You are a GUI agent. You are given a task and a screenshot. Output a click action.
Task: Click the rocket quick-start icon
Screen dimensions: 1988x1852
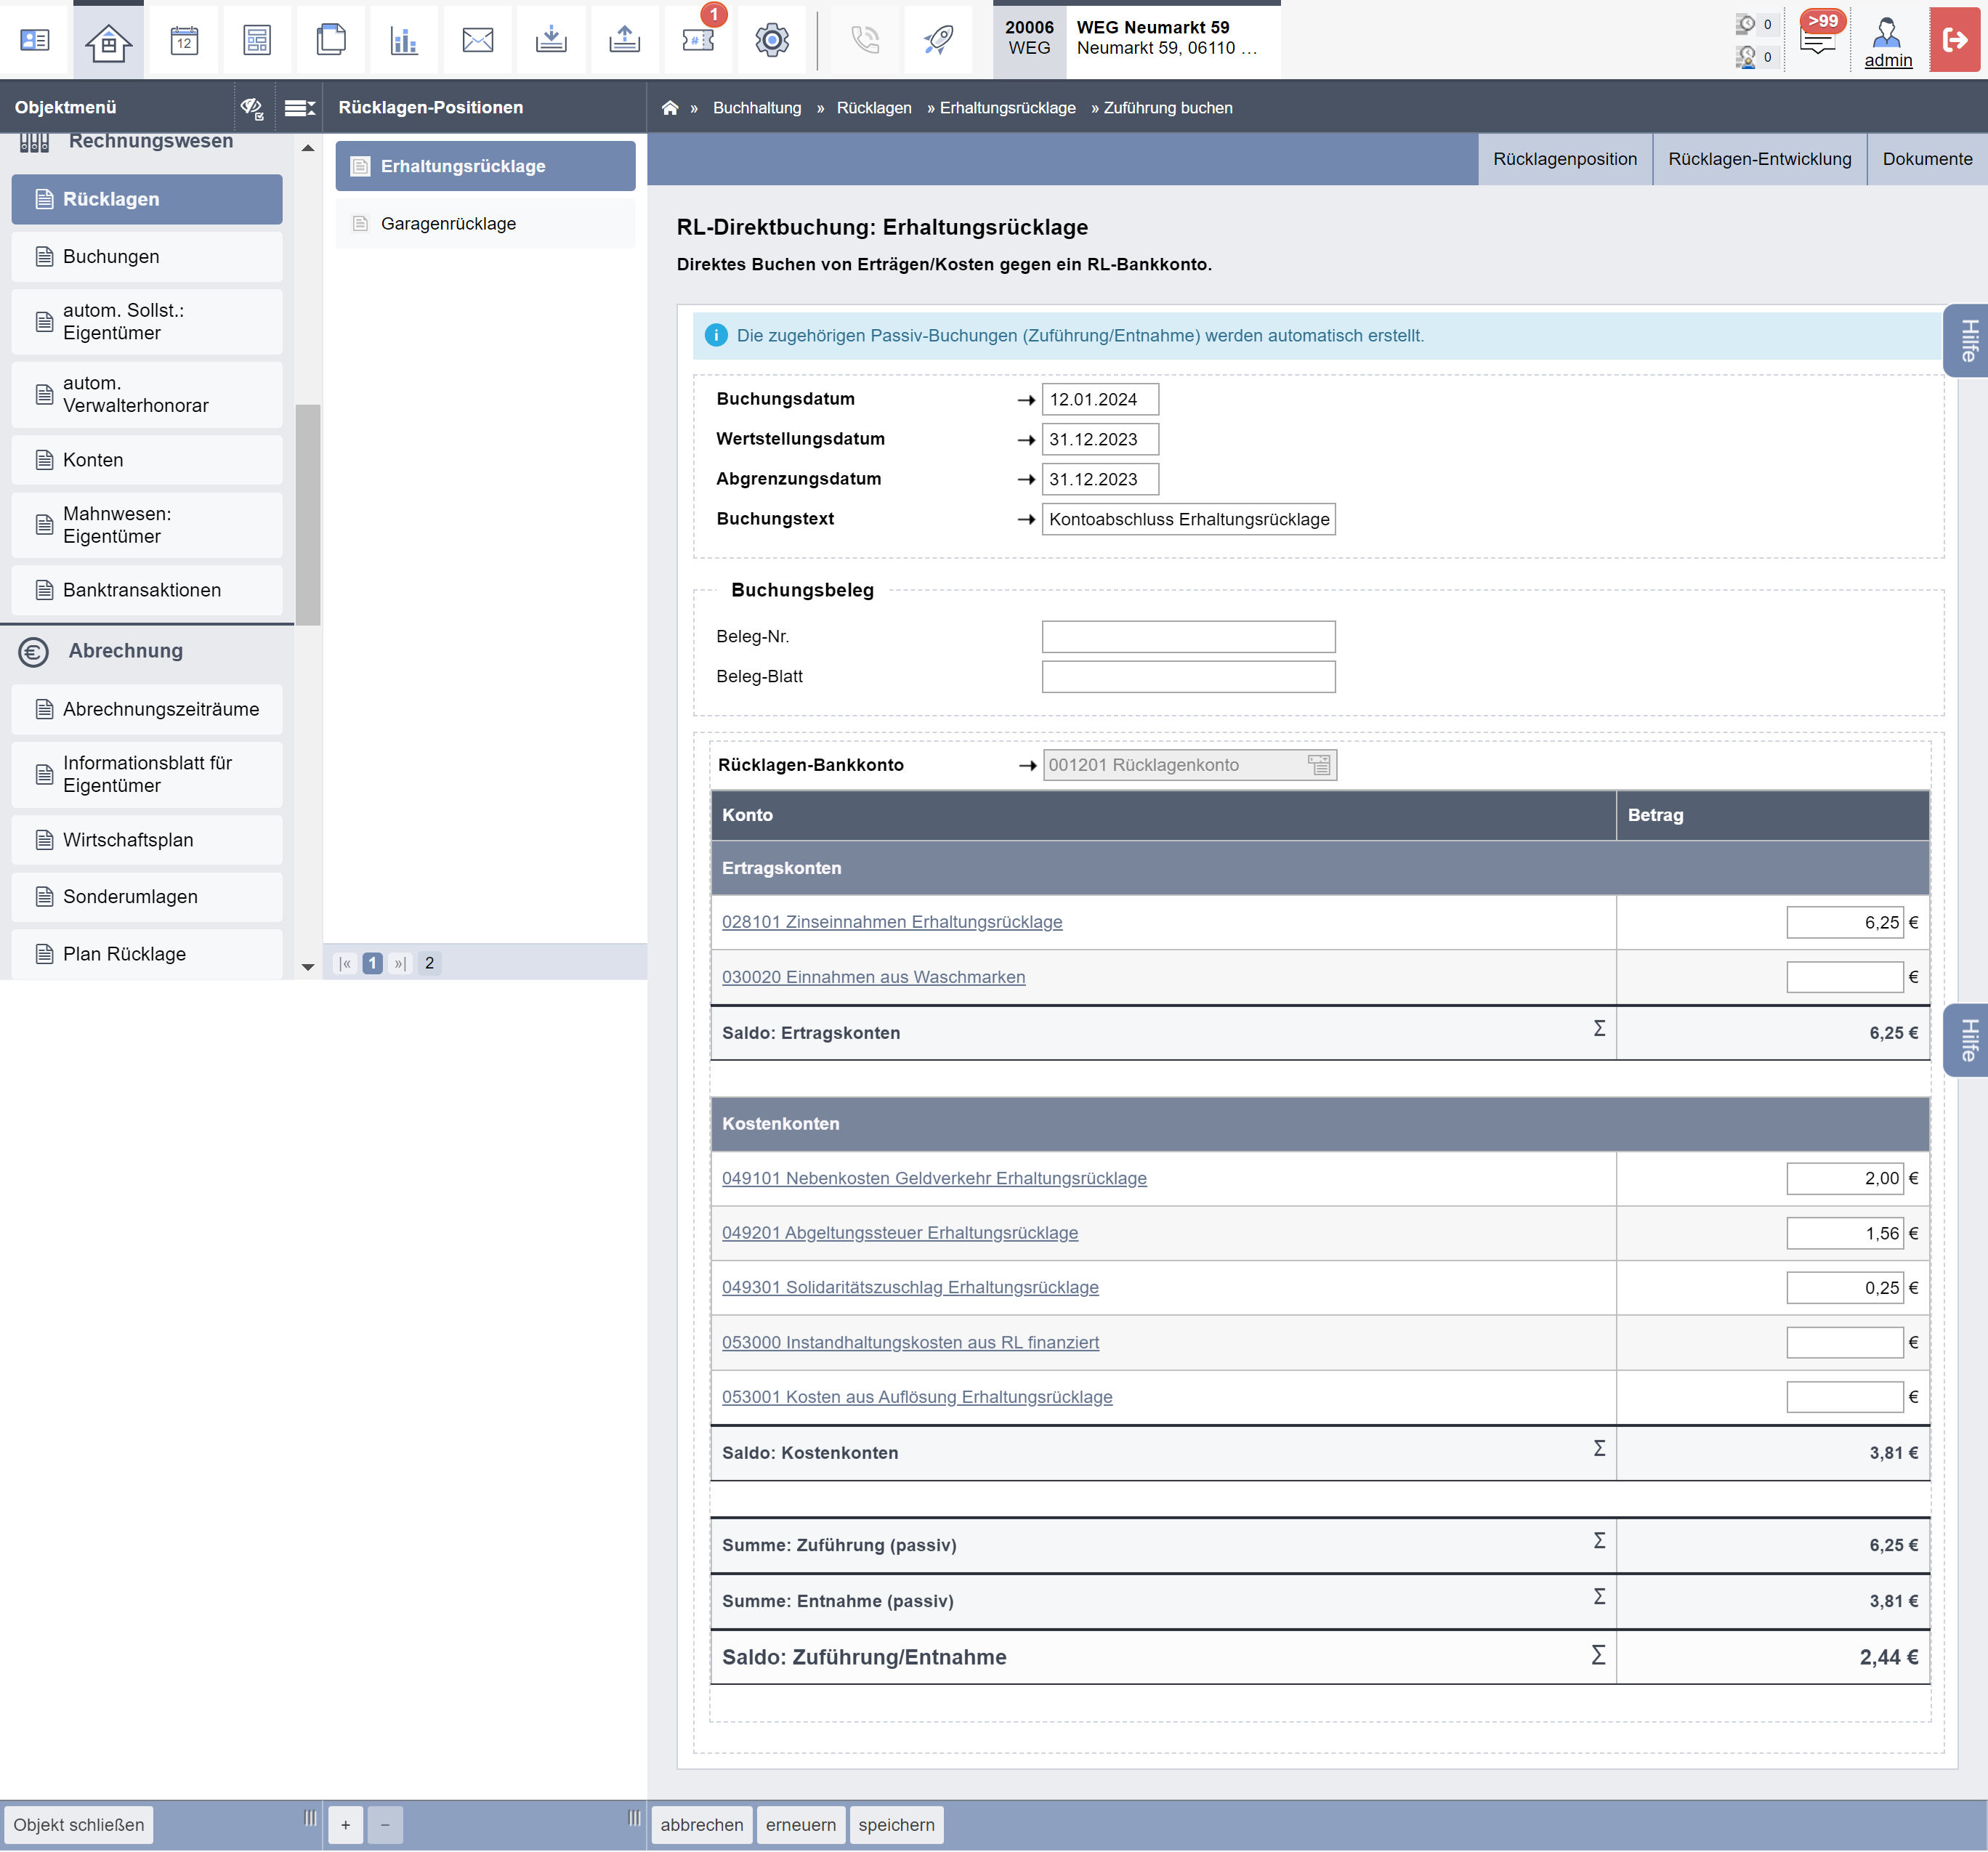938,40
